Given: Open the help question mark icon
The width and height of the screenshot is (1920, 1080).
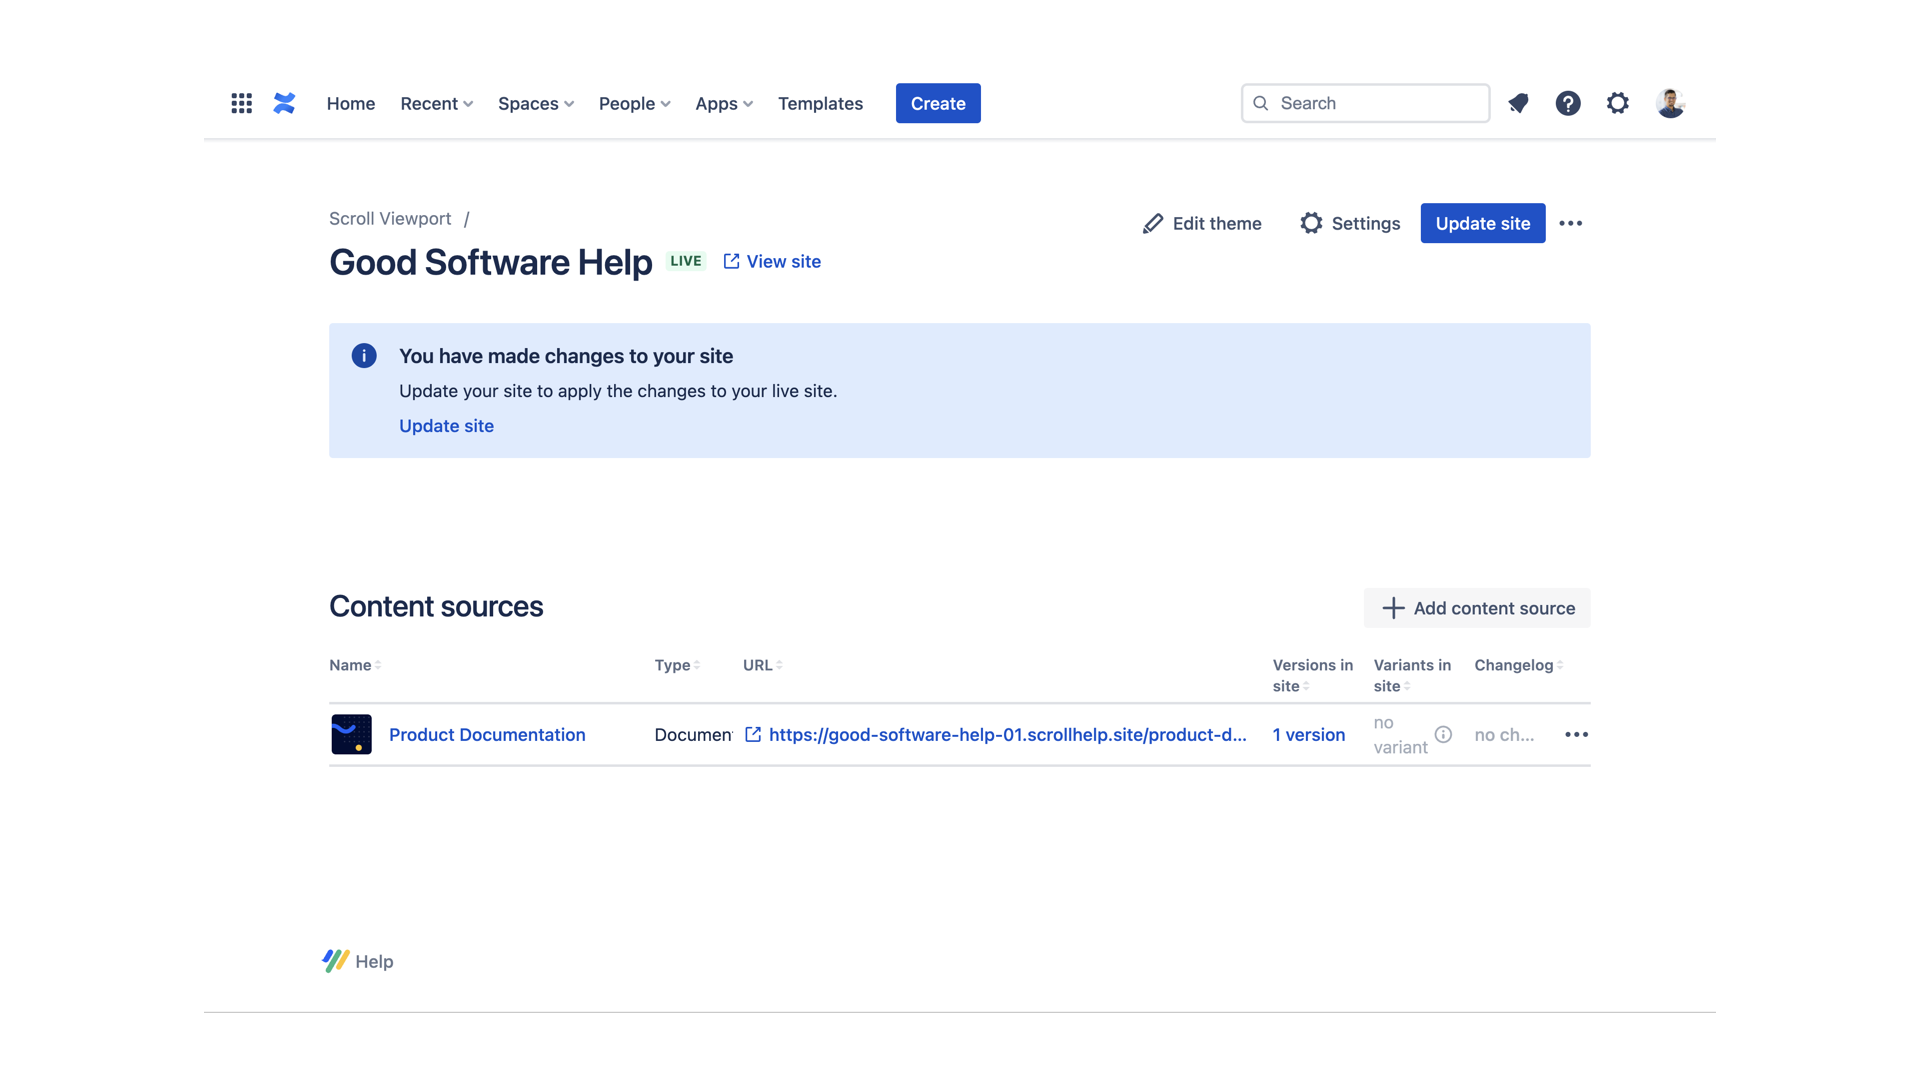Looking at the screenshot, I should [1567, 103].
